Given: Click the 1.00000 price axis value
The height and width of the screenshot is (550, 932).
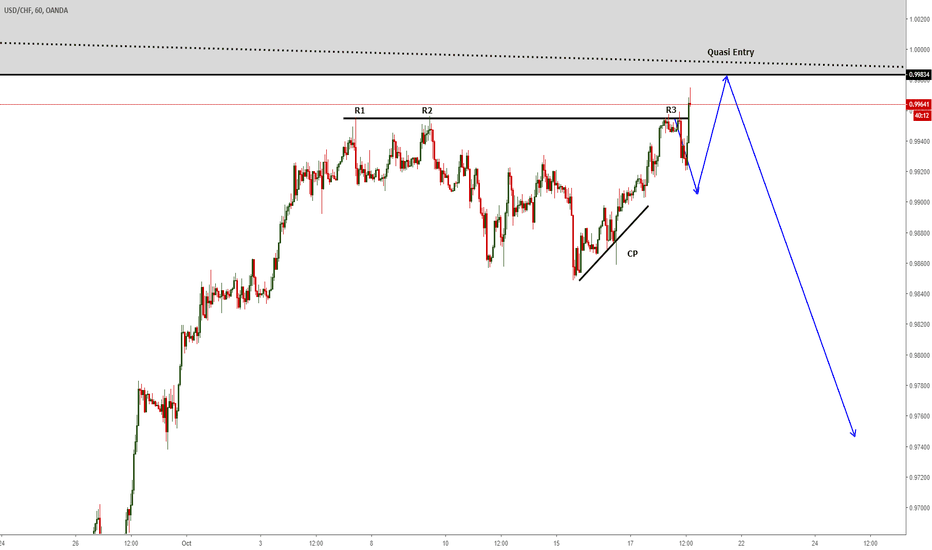Looking at the screenshot, I should point(919,50).
